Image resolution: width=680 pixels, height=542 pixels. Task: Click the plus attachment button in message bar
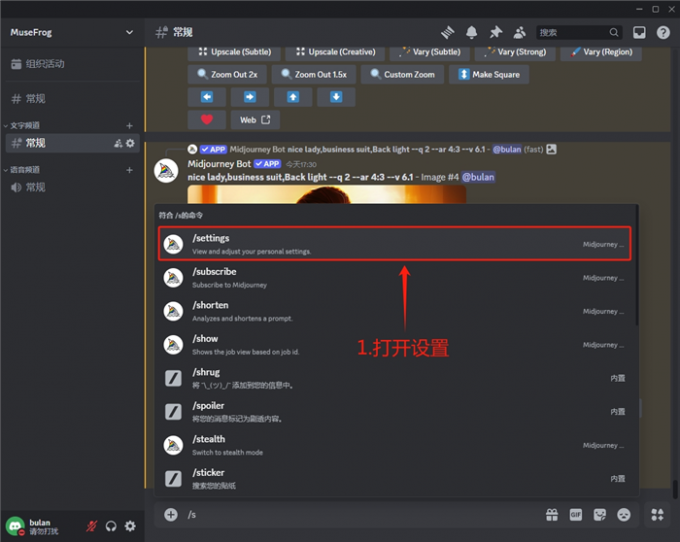171,515
